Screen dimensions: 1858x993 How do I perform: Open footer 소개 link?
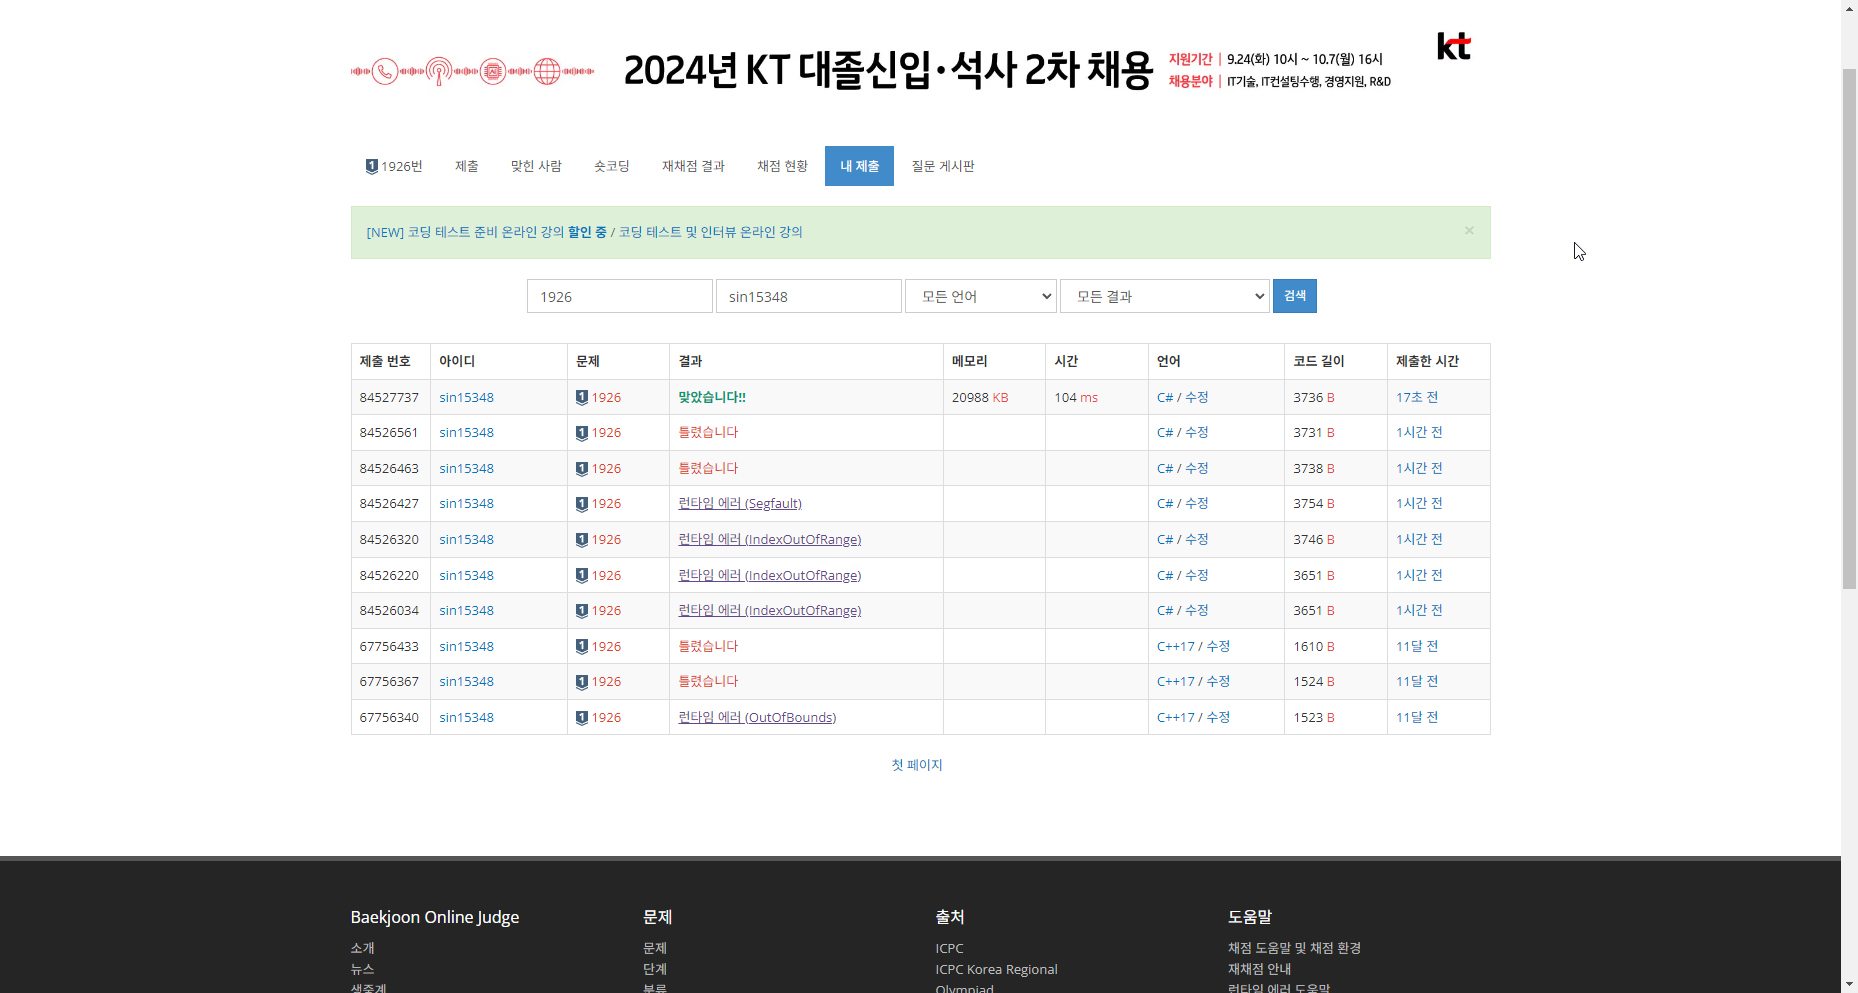pyautogui.click(x=362, y=948)
